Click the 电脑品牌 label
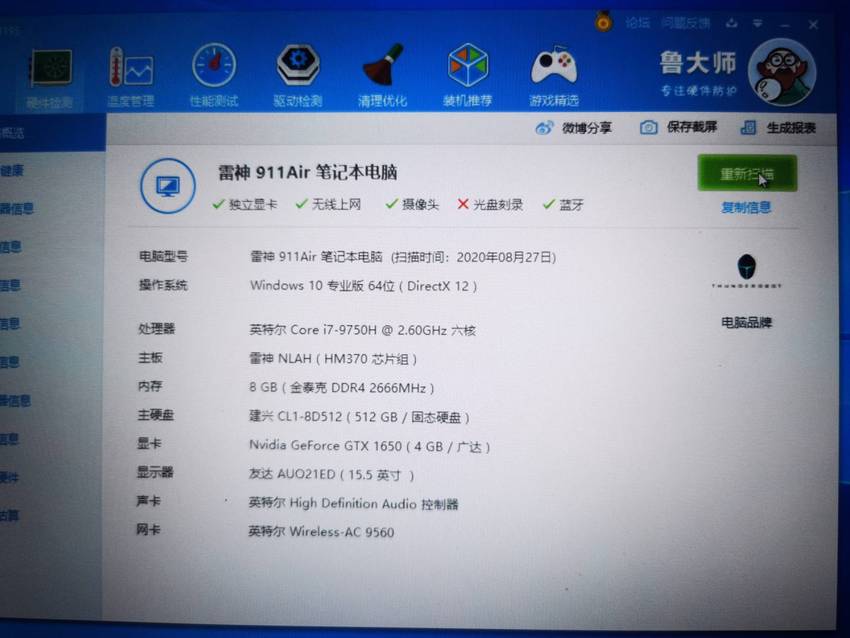The width and height of the screenshot is (850, 638). coord(746,323)
